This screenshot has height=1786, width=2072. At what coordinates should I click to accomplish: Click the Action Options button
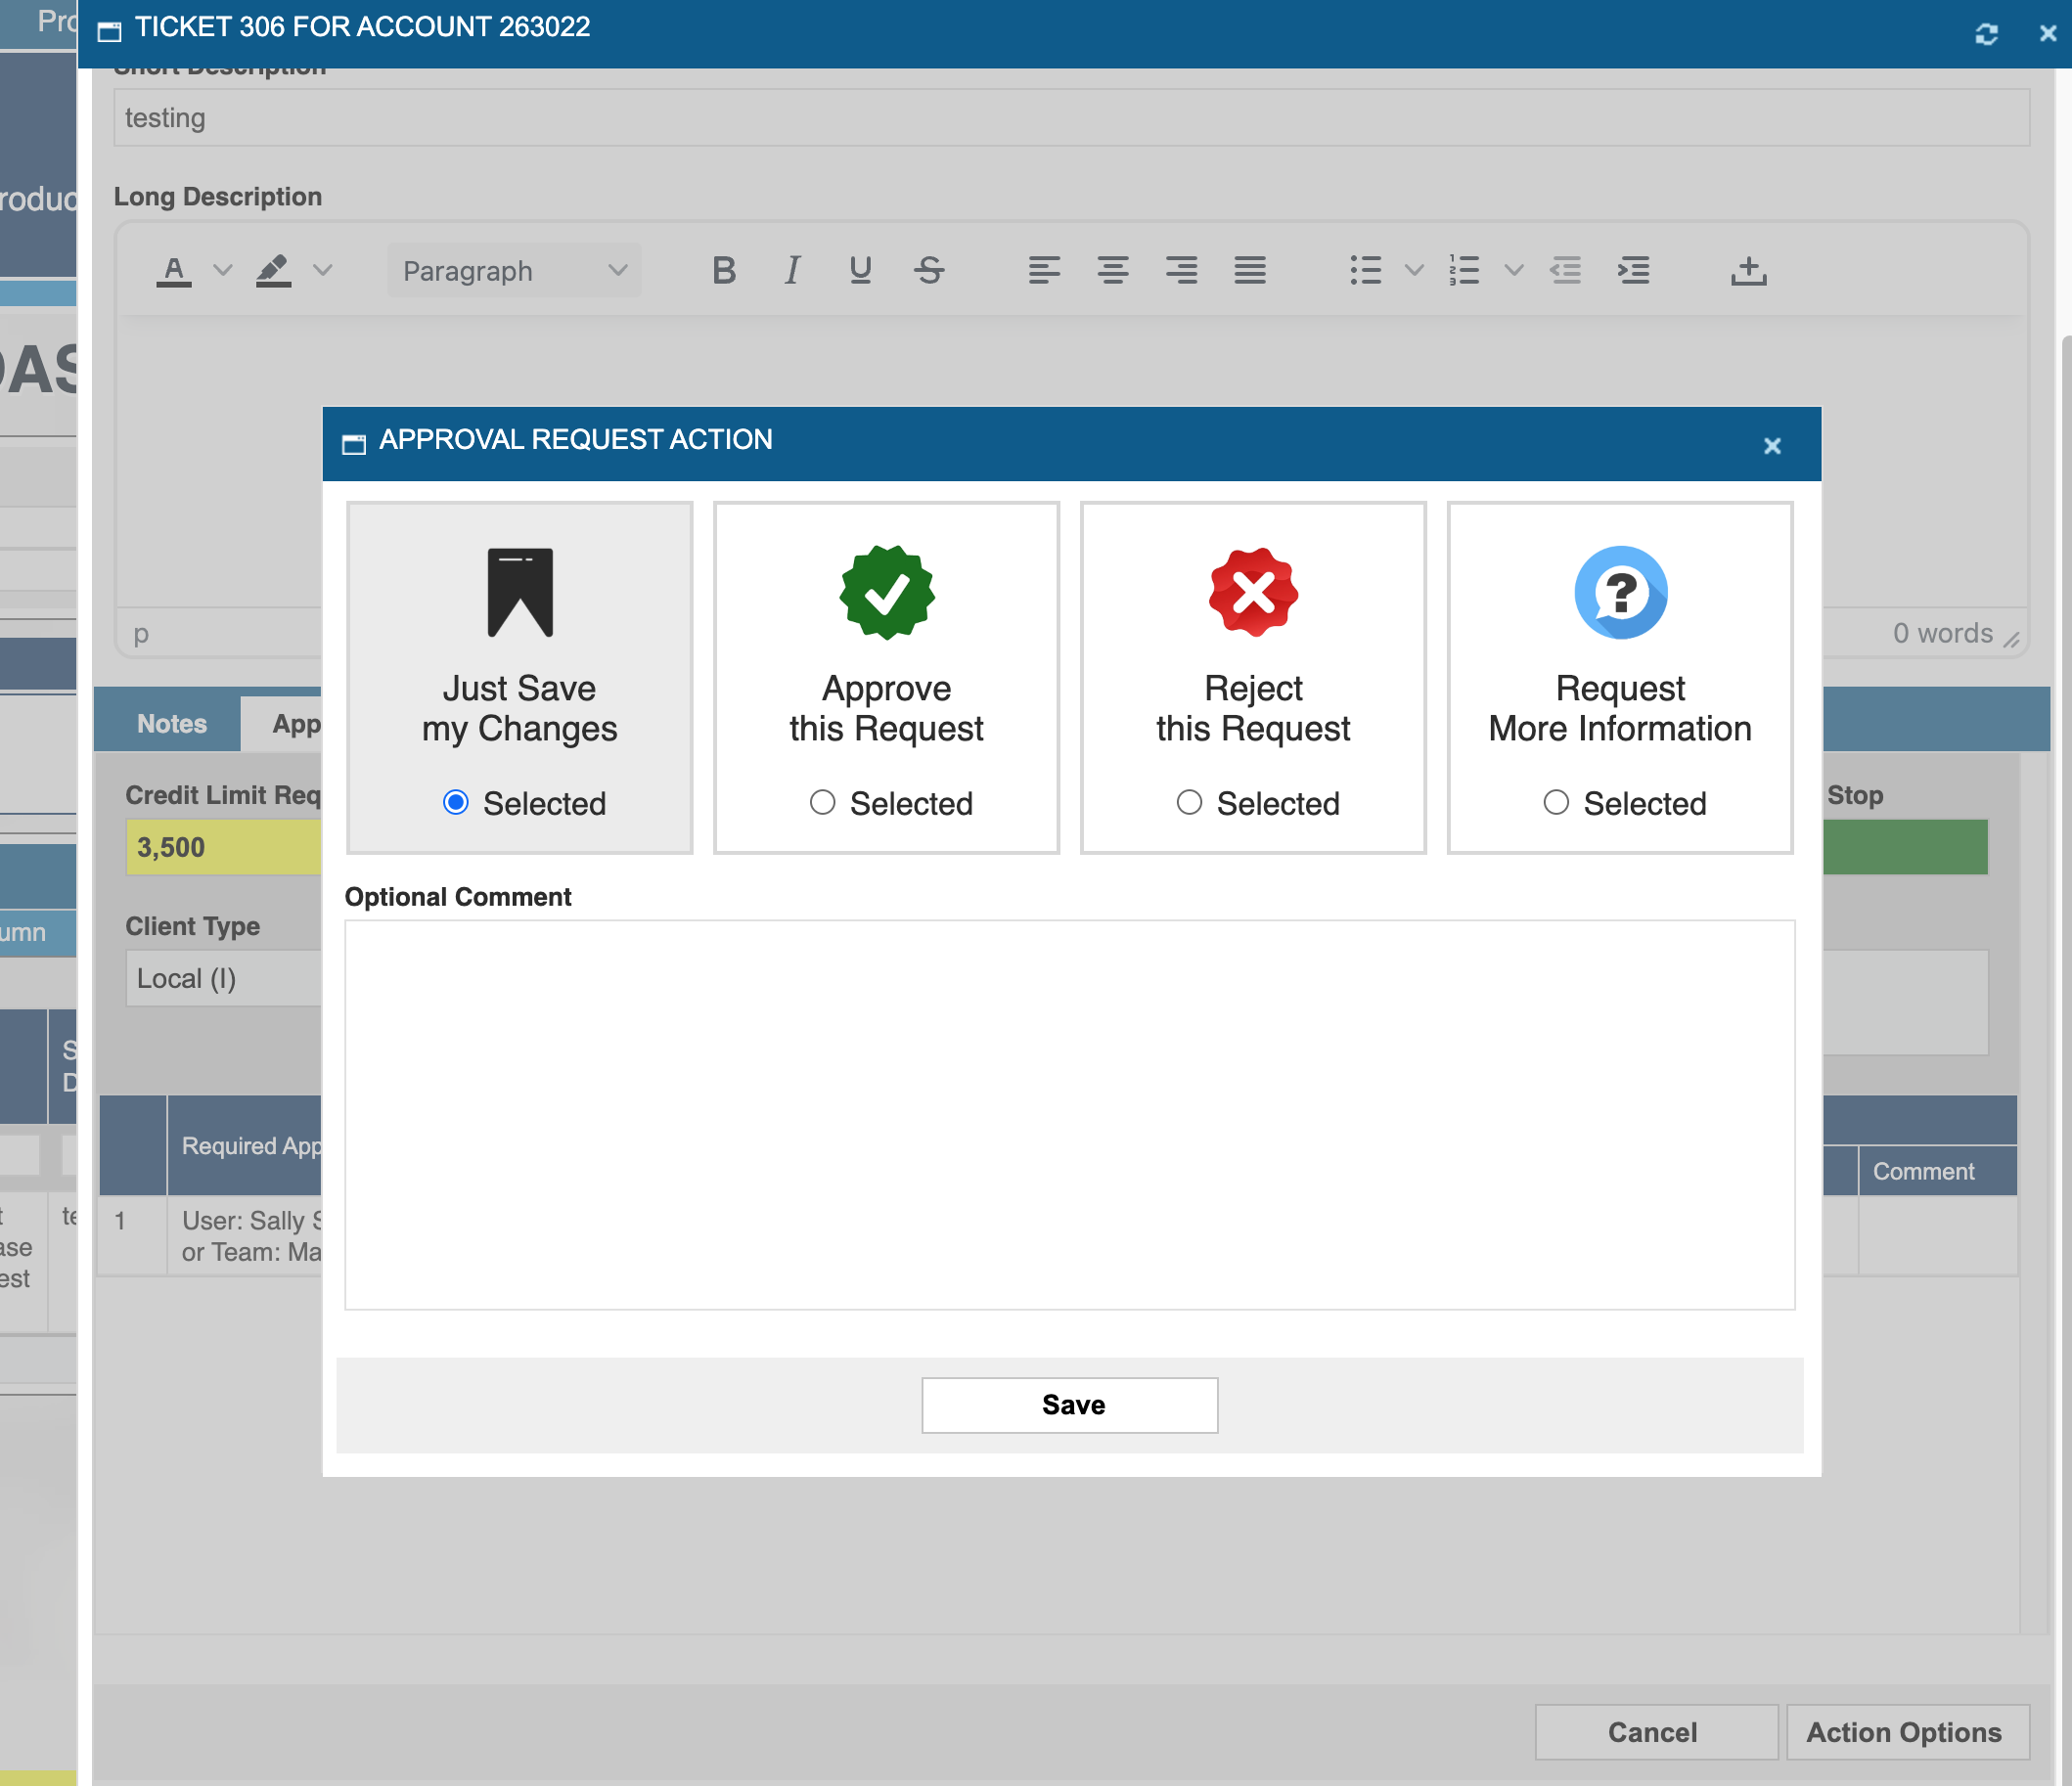point(1903,1732)
